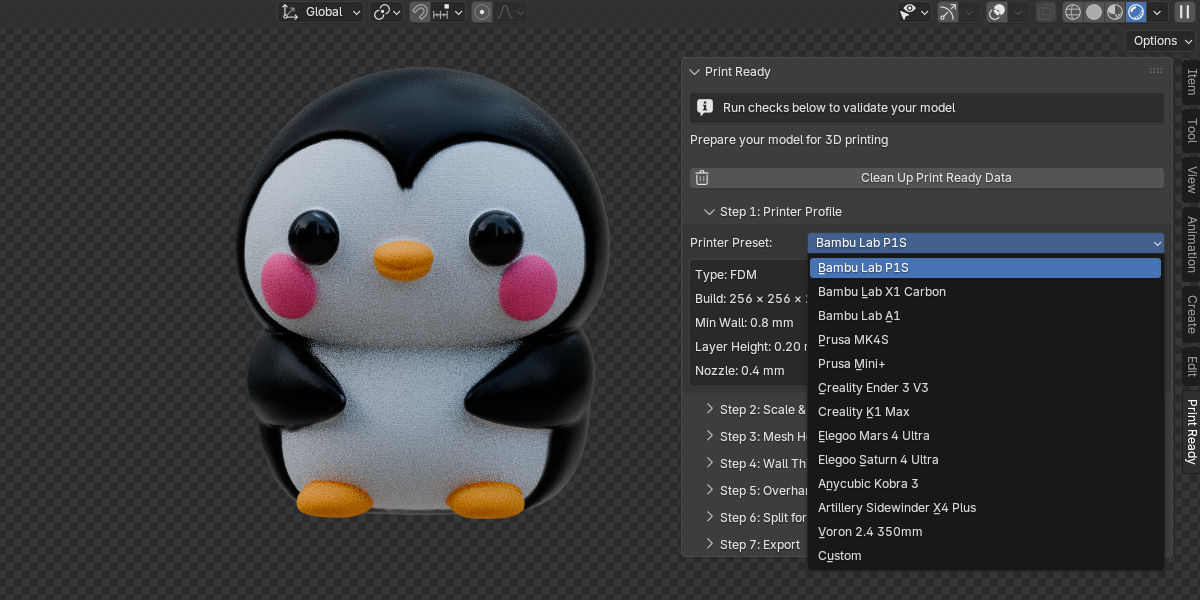Open the Options dropdown

coord(1161,41)
